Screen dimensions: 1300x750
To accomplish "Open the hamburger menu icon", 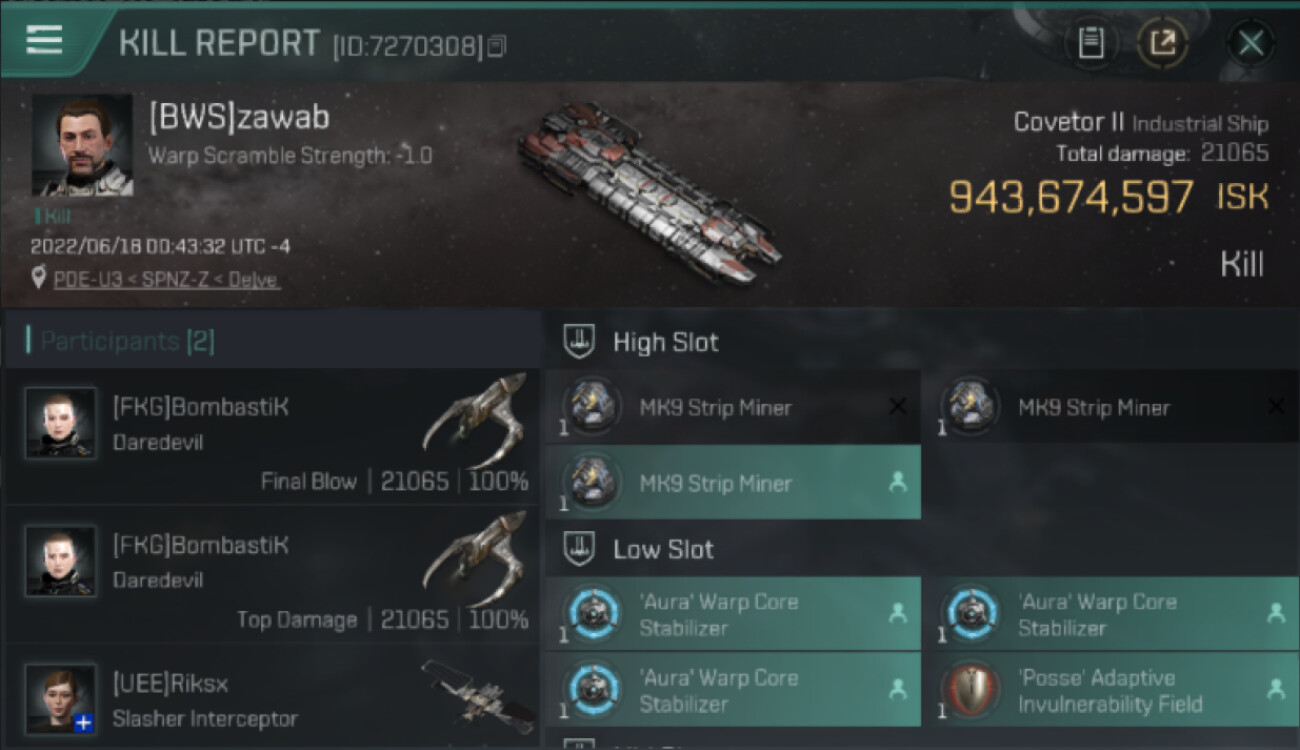I will coord(44,40).
